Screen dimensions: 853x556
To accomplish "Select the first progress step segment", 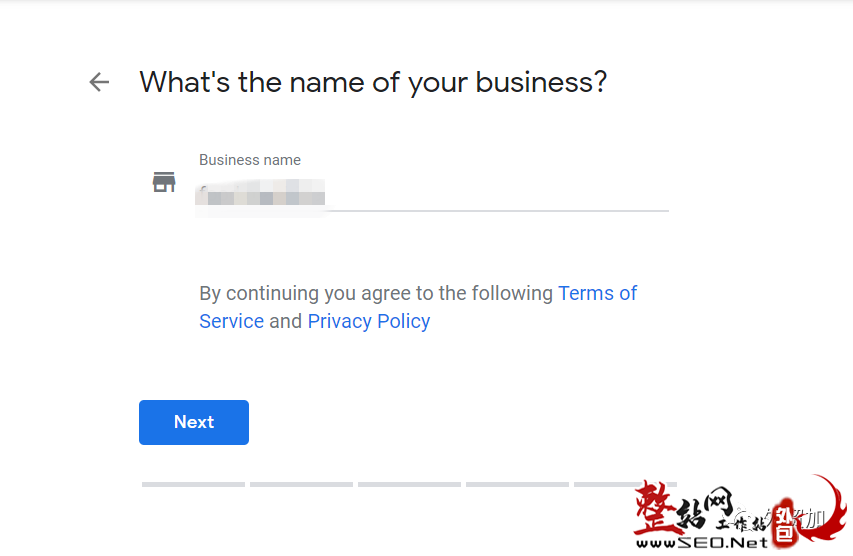I will [x=193, y=484].
